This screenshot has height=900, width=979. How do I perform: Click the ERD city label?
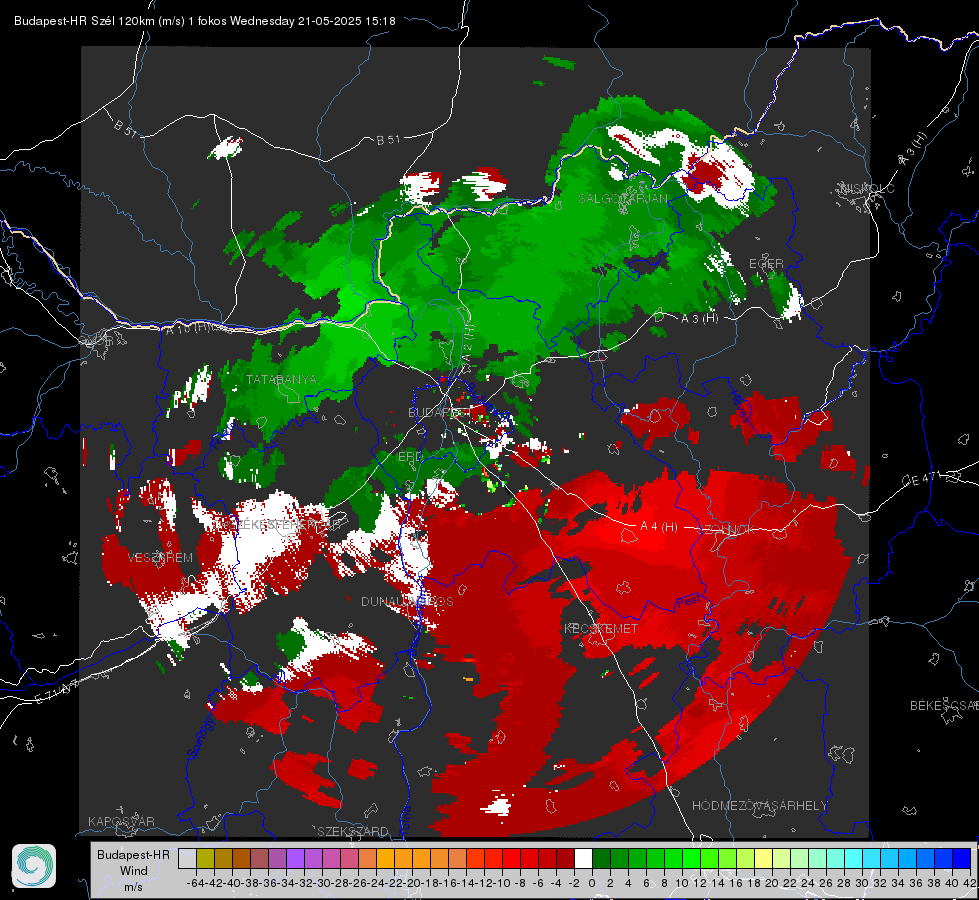coord(410,457)
